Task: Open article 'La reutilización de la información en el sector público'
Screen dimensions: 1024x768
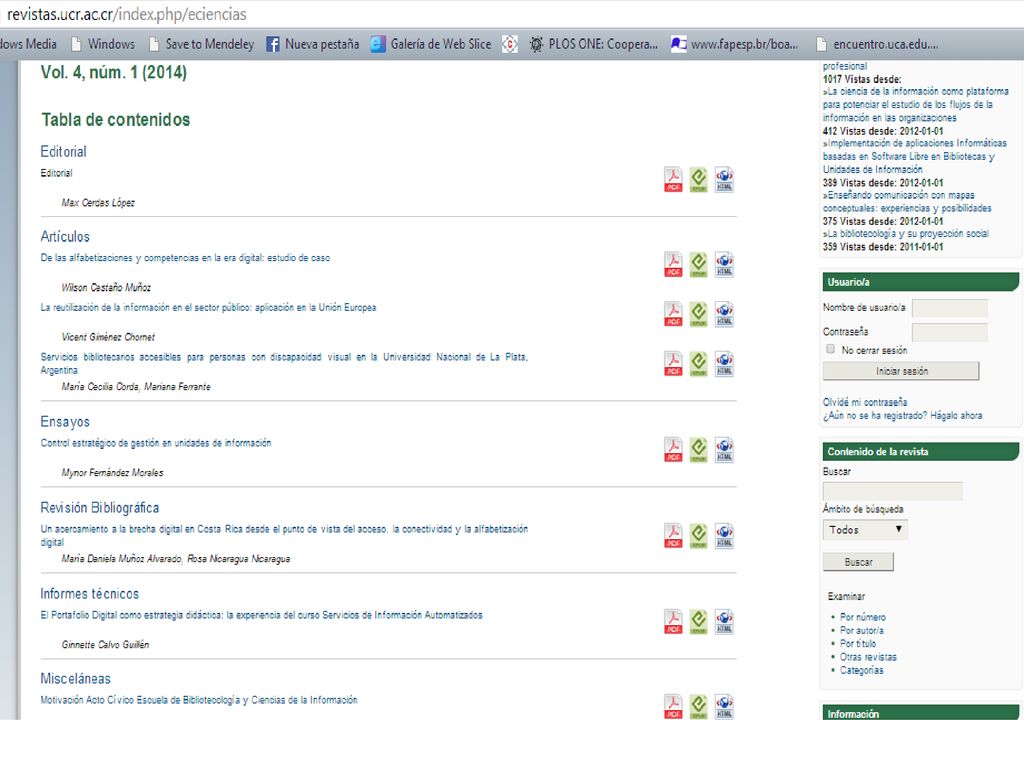Action: click(208, 308)
